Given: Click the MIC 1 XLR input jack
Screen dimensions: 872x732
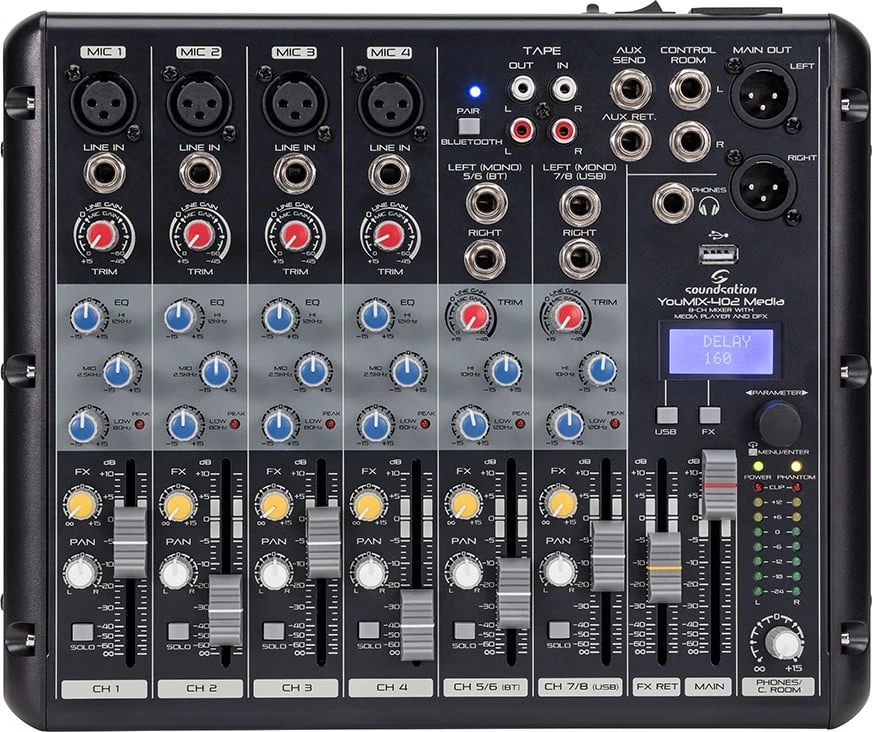Looking at the screenshot, I should point(103,102).
